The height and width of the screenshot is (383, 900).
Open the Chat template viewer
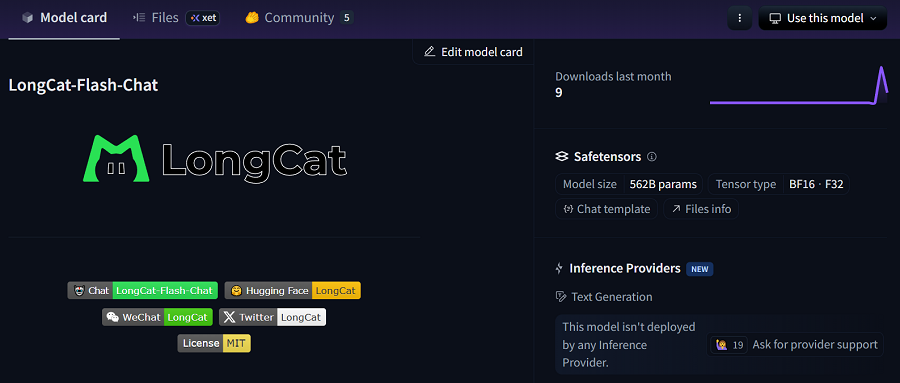click(606, 209)
